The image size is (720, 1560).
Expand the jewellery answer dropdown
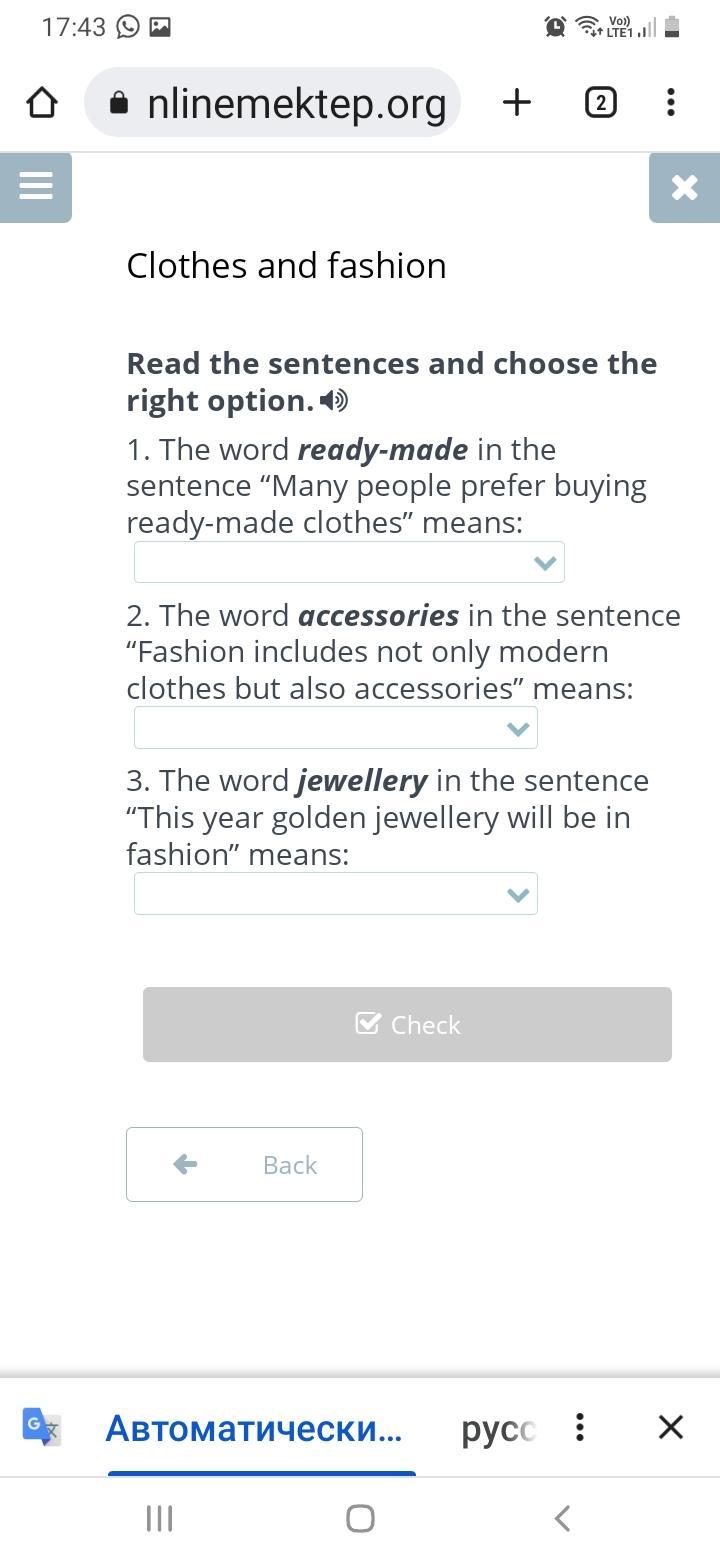pos(336,894)
